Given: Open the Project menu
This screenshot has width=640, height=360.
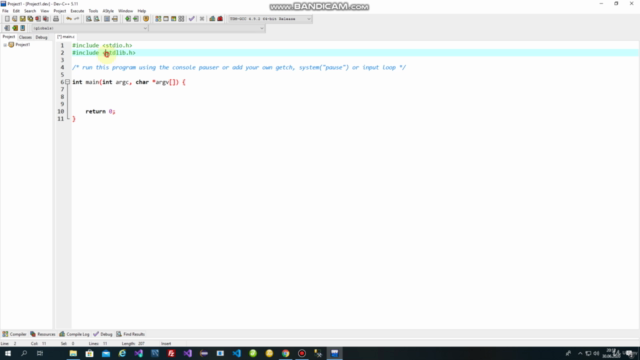Looking at the screenshot, I should 60,11.
